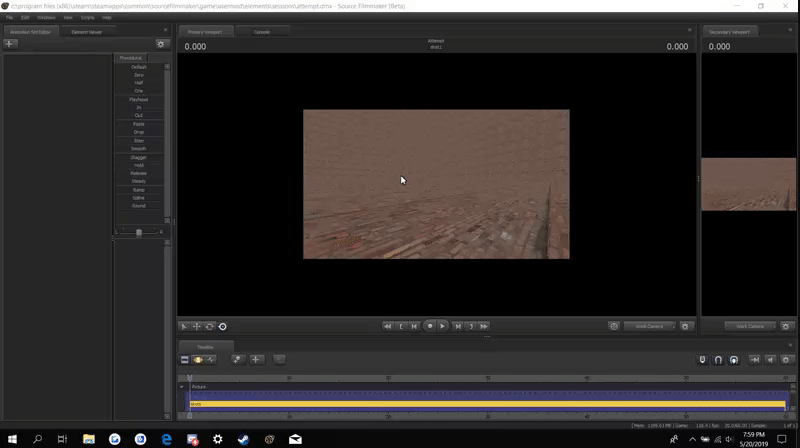The width and height of the screenshot is (800, 448).
Task: Start recording with the record button
Action: pyautogui.click(x=430, y=327)
